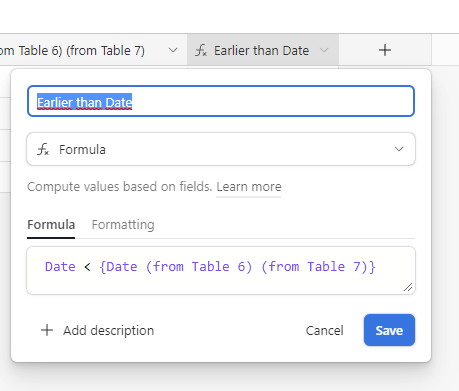Click Add description text
This screenshot has height=391, width=459.
coord(109,331)
